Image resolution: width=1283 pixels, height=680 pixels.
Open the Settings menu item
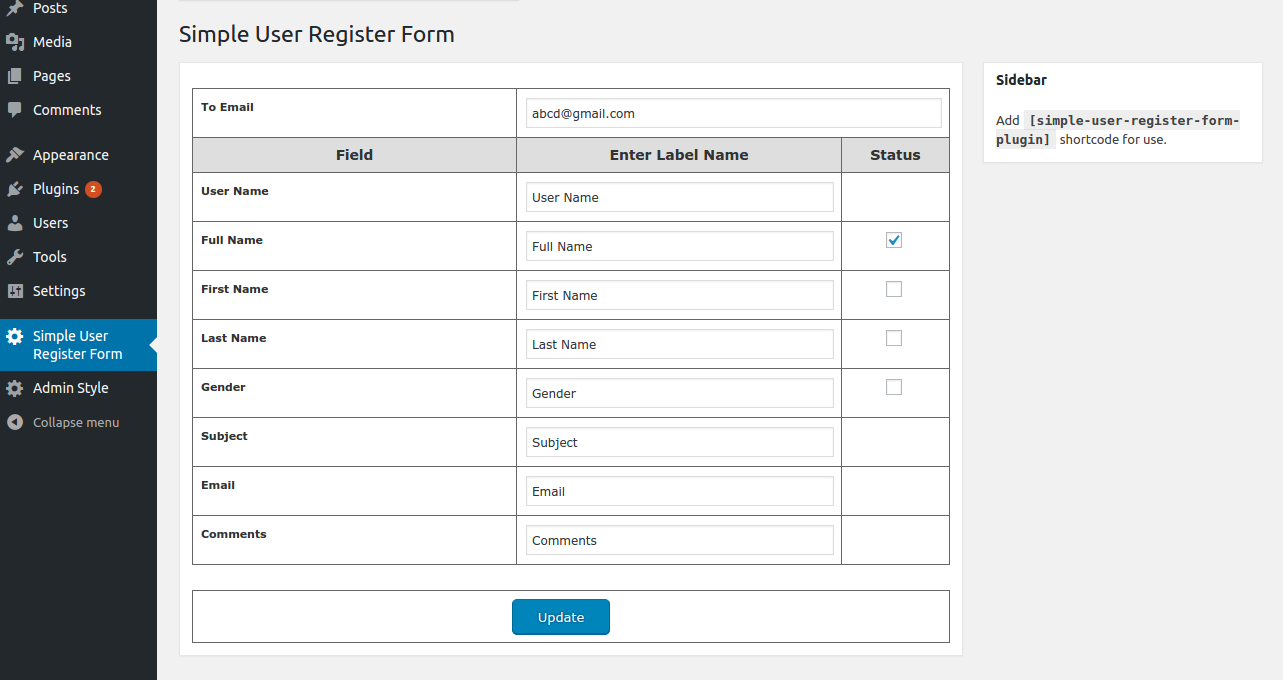click(60, 290)
